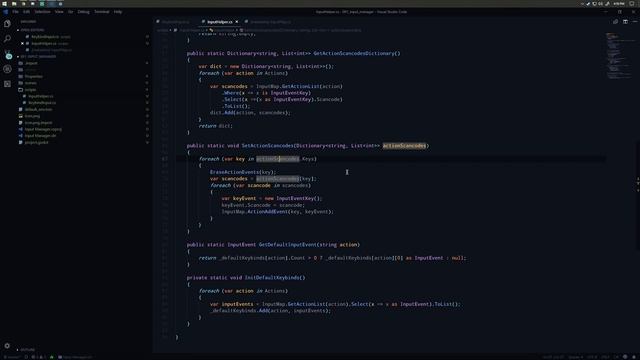
Task: Expand the Properties folder
Action: click(x=33, y=76)
